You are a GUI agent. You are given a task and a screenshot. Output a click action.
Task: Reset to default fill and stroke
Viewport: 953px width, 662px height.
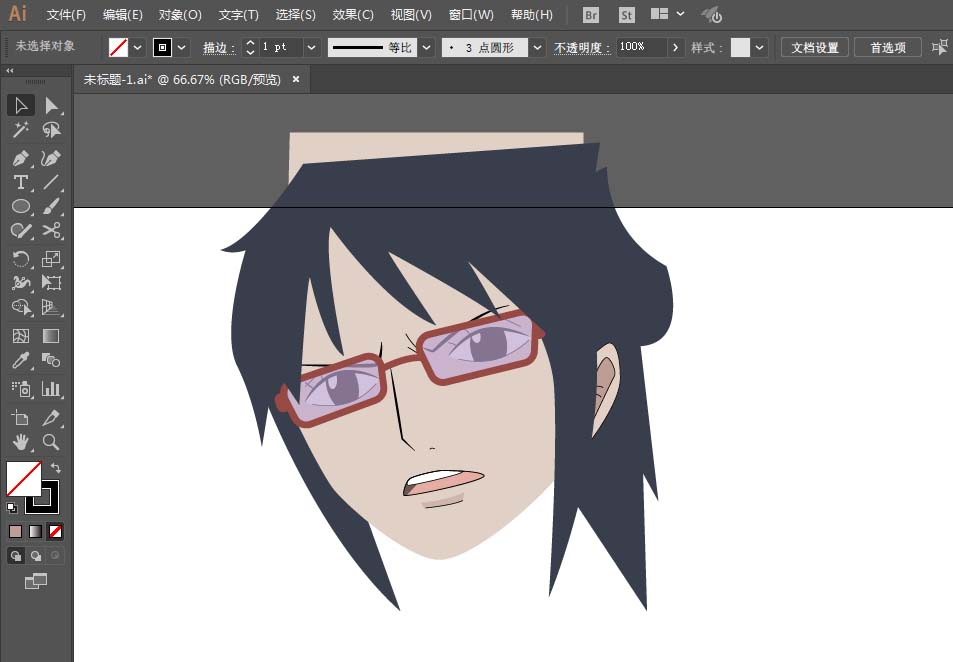pos(12,507)
